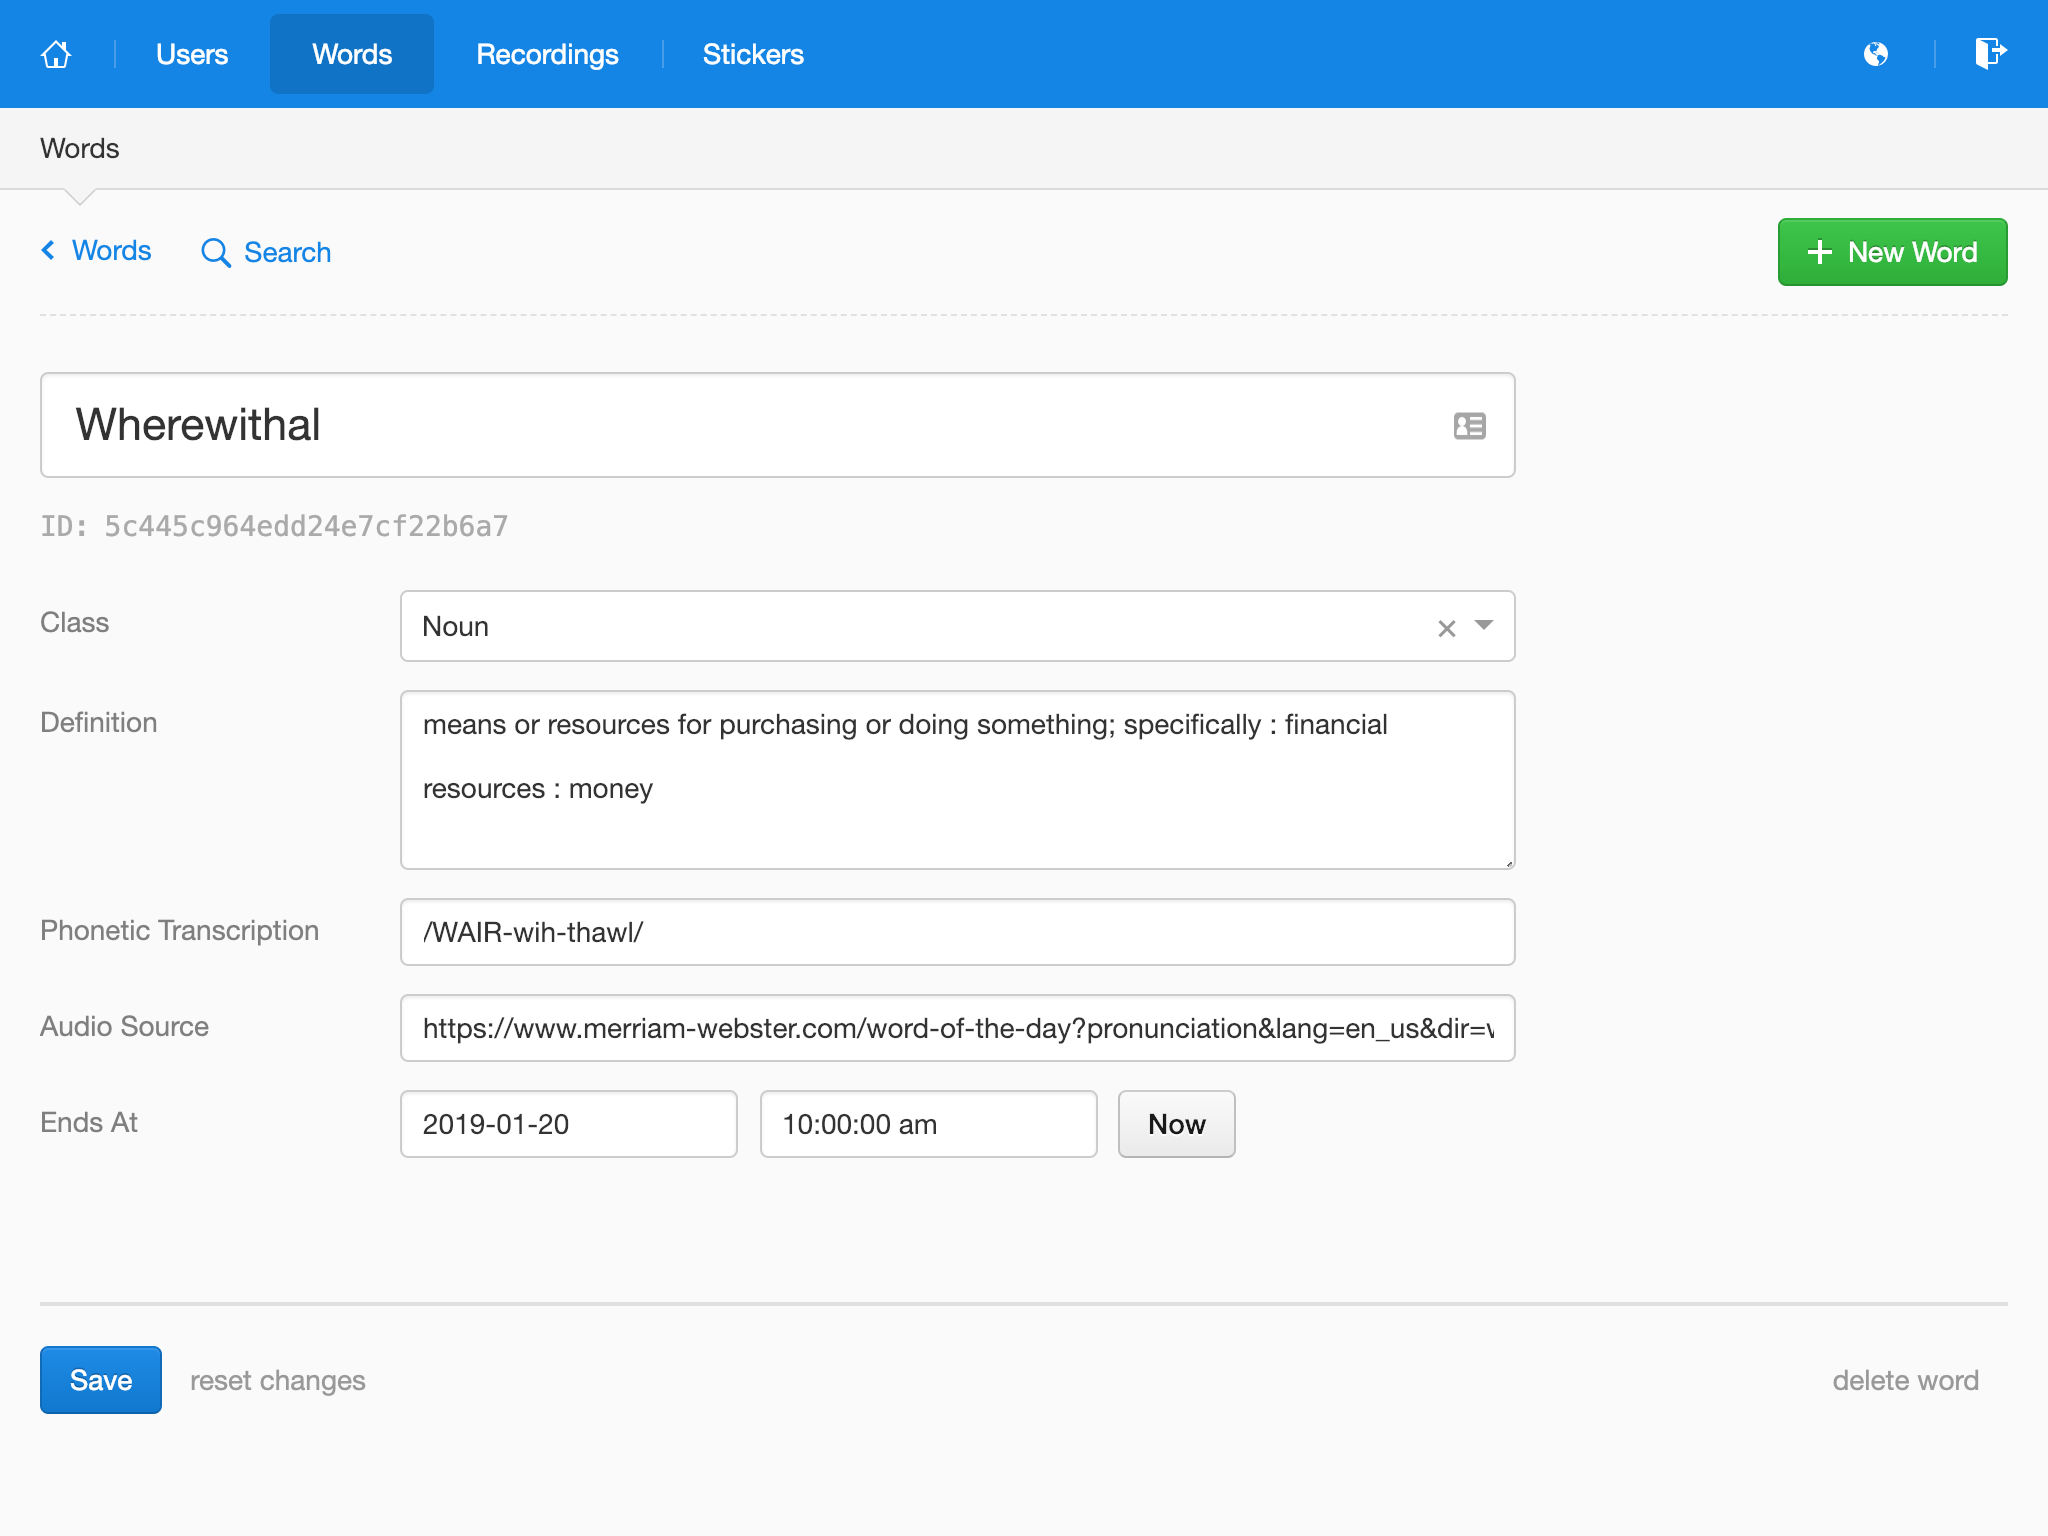Focus the Phonetic Transcription field
Viewport: 2048px width, 1536px height.
click(957, 932)
